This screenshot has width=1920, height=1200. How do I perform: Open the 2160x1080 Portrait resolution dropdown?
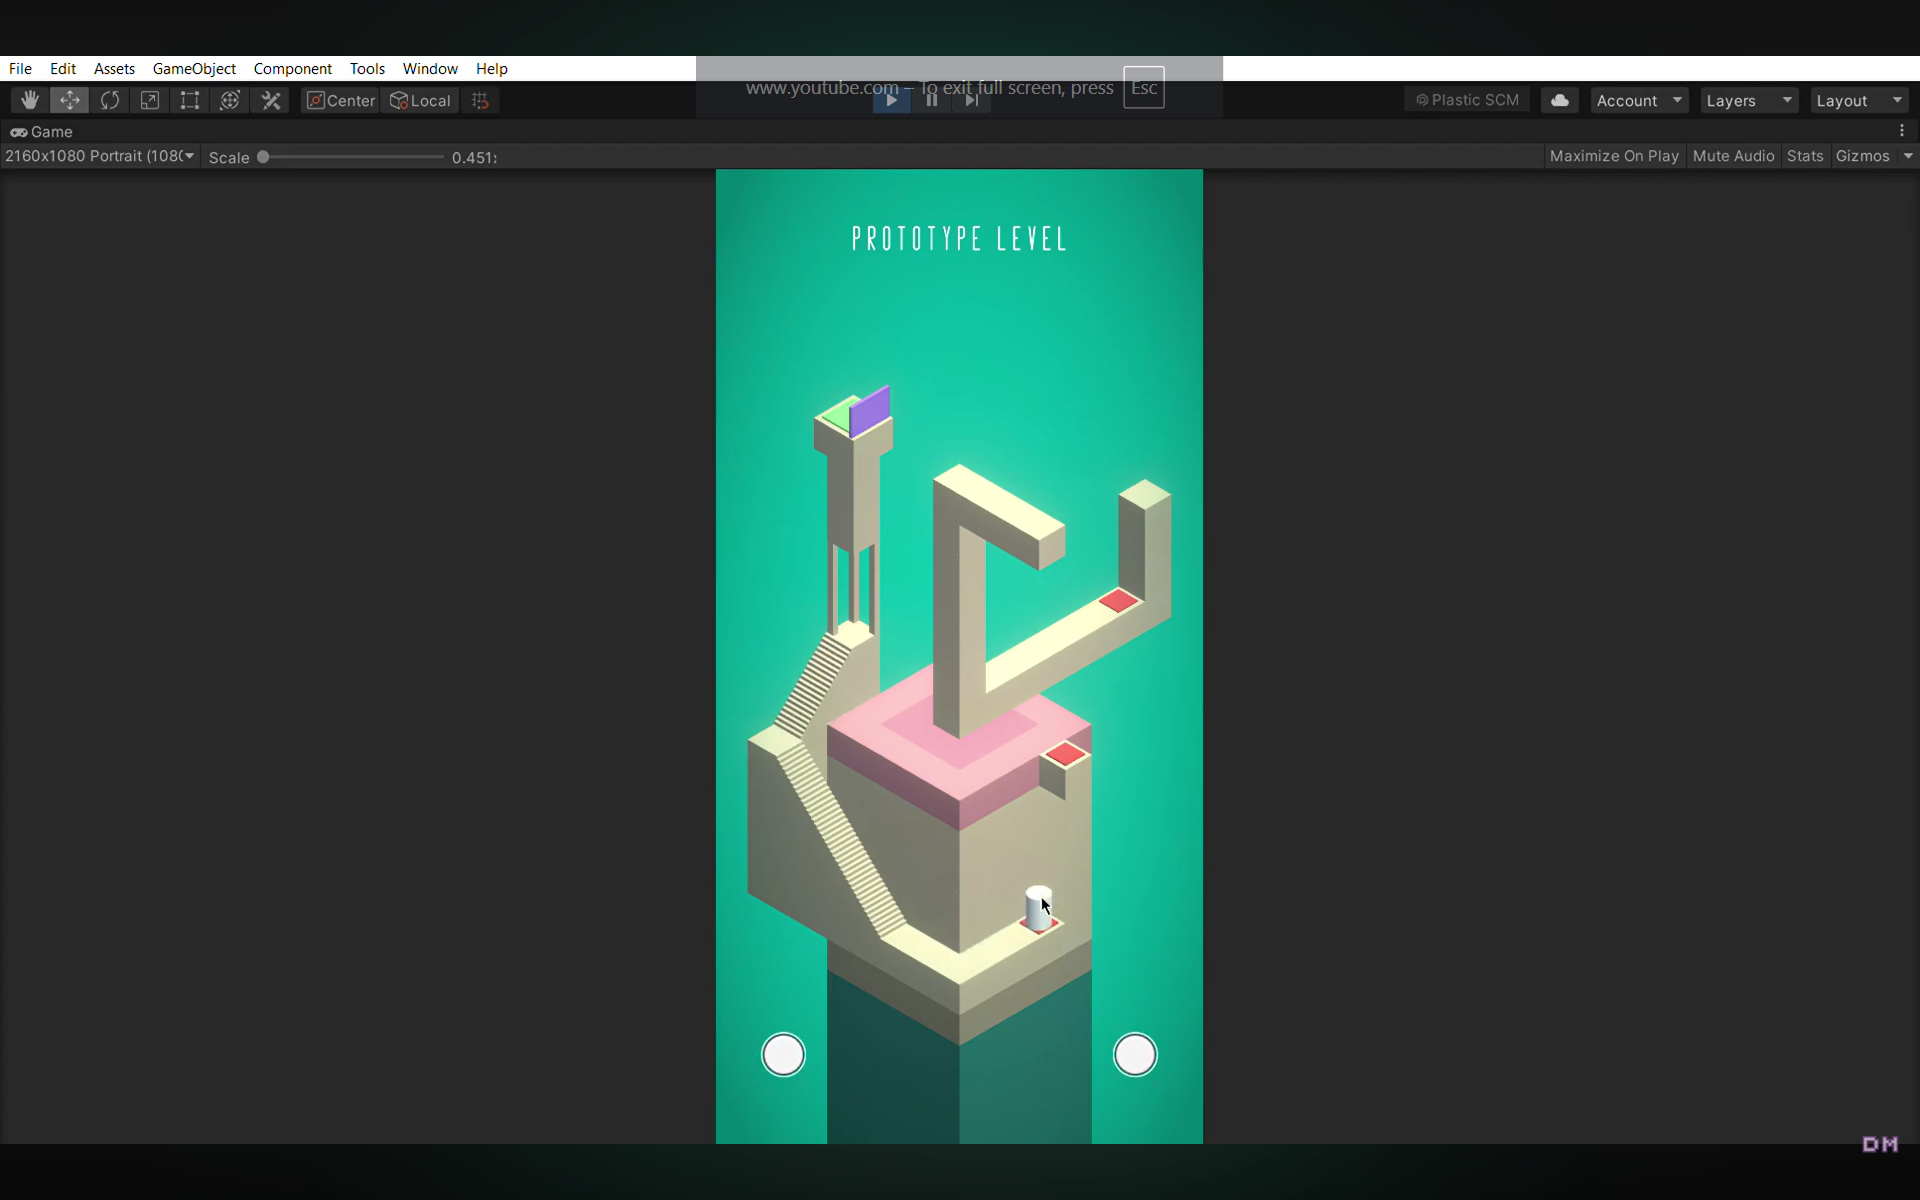(98, 156)
